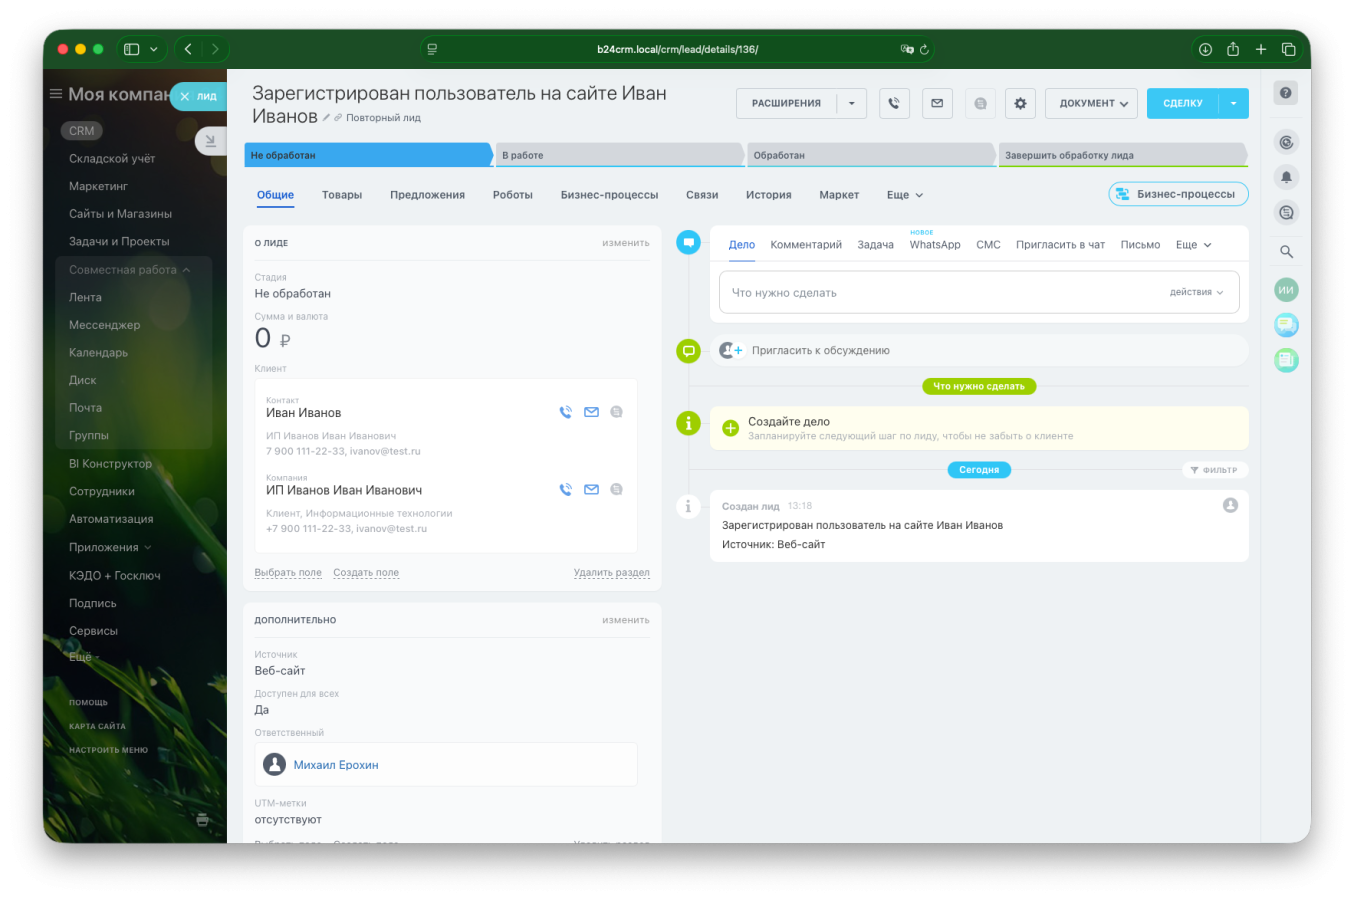
Task: Click help question mark icon
Action: (x=1286, y=93)
